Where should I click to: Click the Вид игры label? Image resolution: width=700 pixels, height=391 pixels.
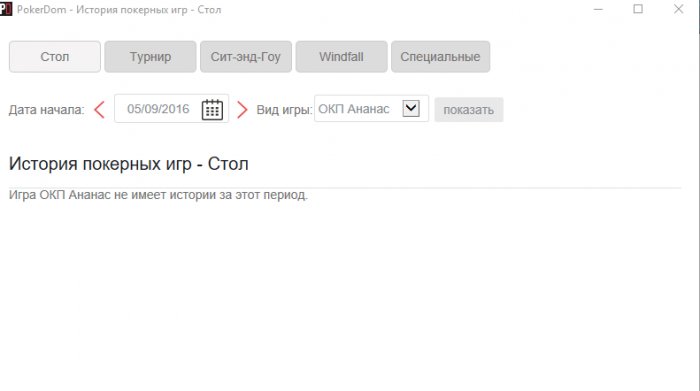pyautogui.click(x=284, y=110)
